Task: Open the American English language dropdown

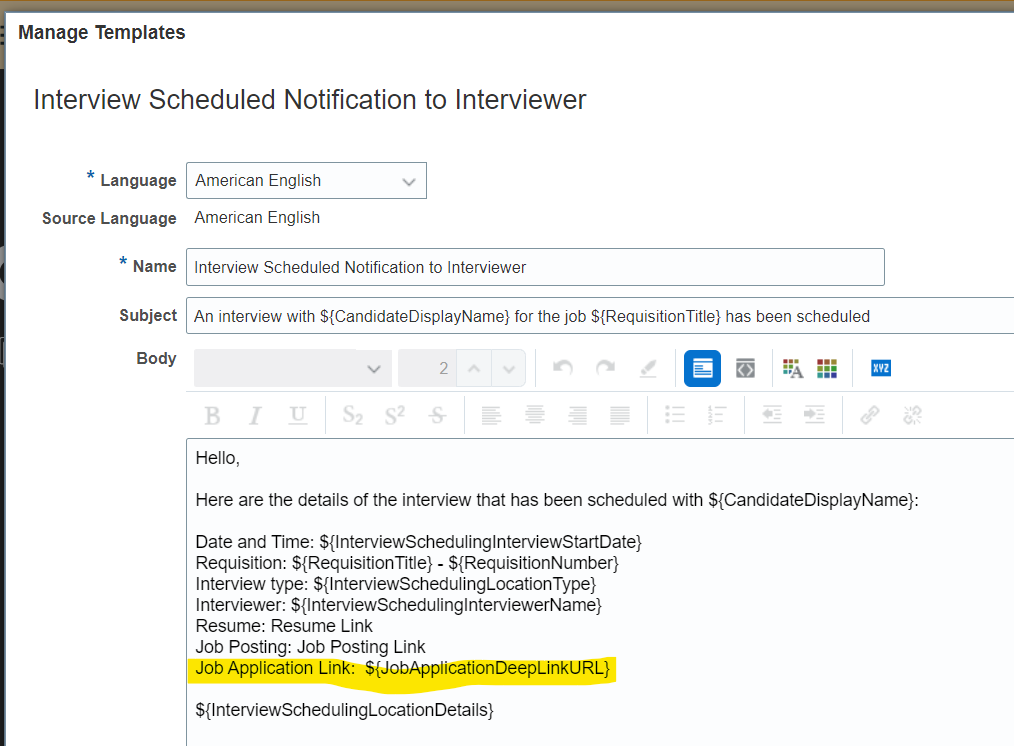Action: point(305,180)
